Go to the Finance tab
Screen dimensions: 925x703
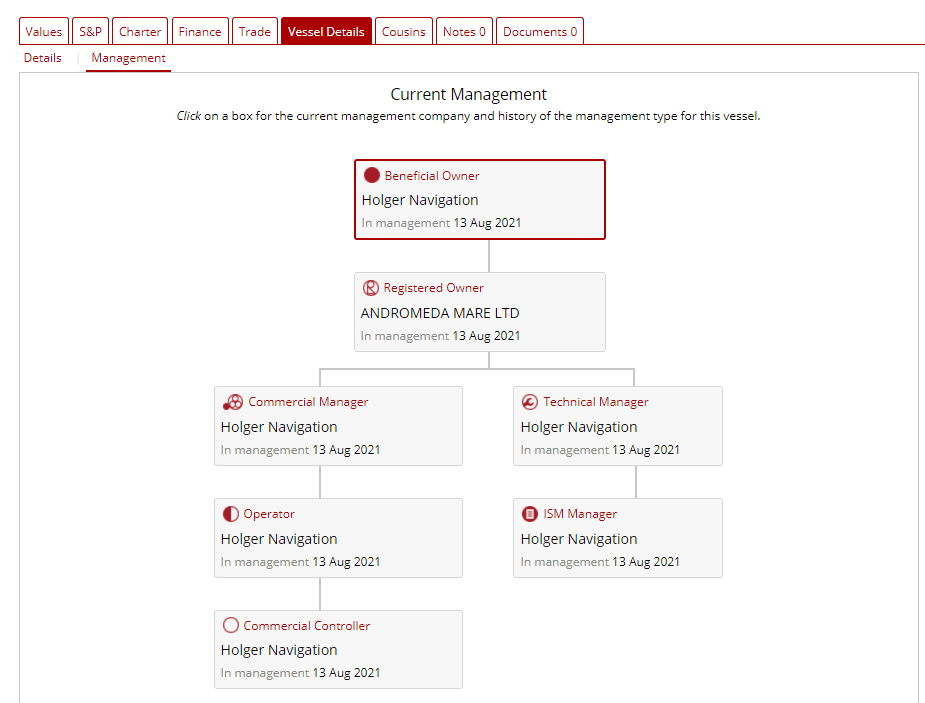pos(200,31)
